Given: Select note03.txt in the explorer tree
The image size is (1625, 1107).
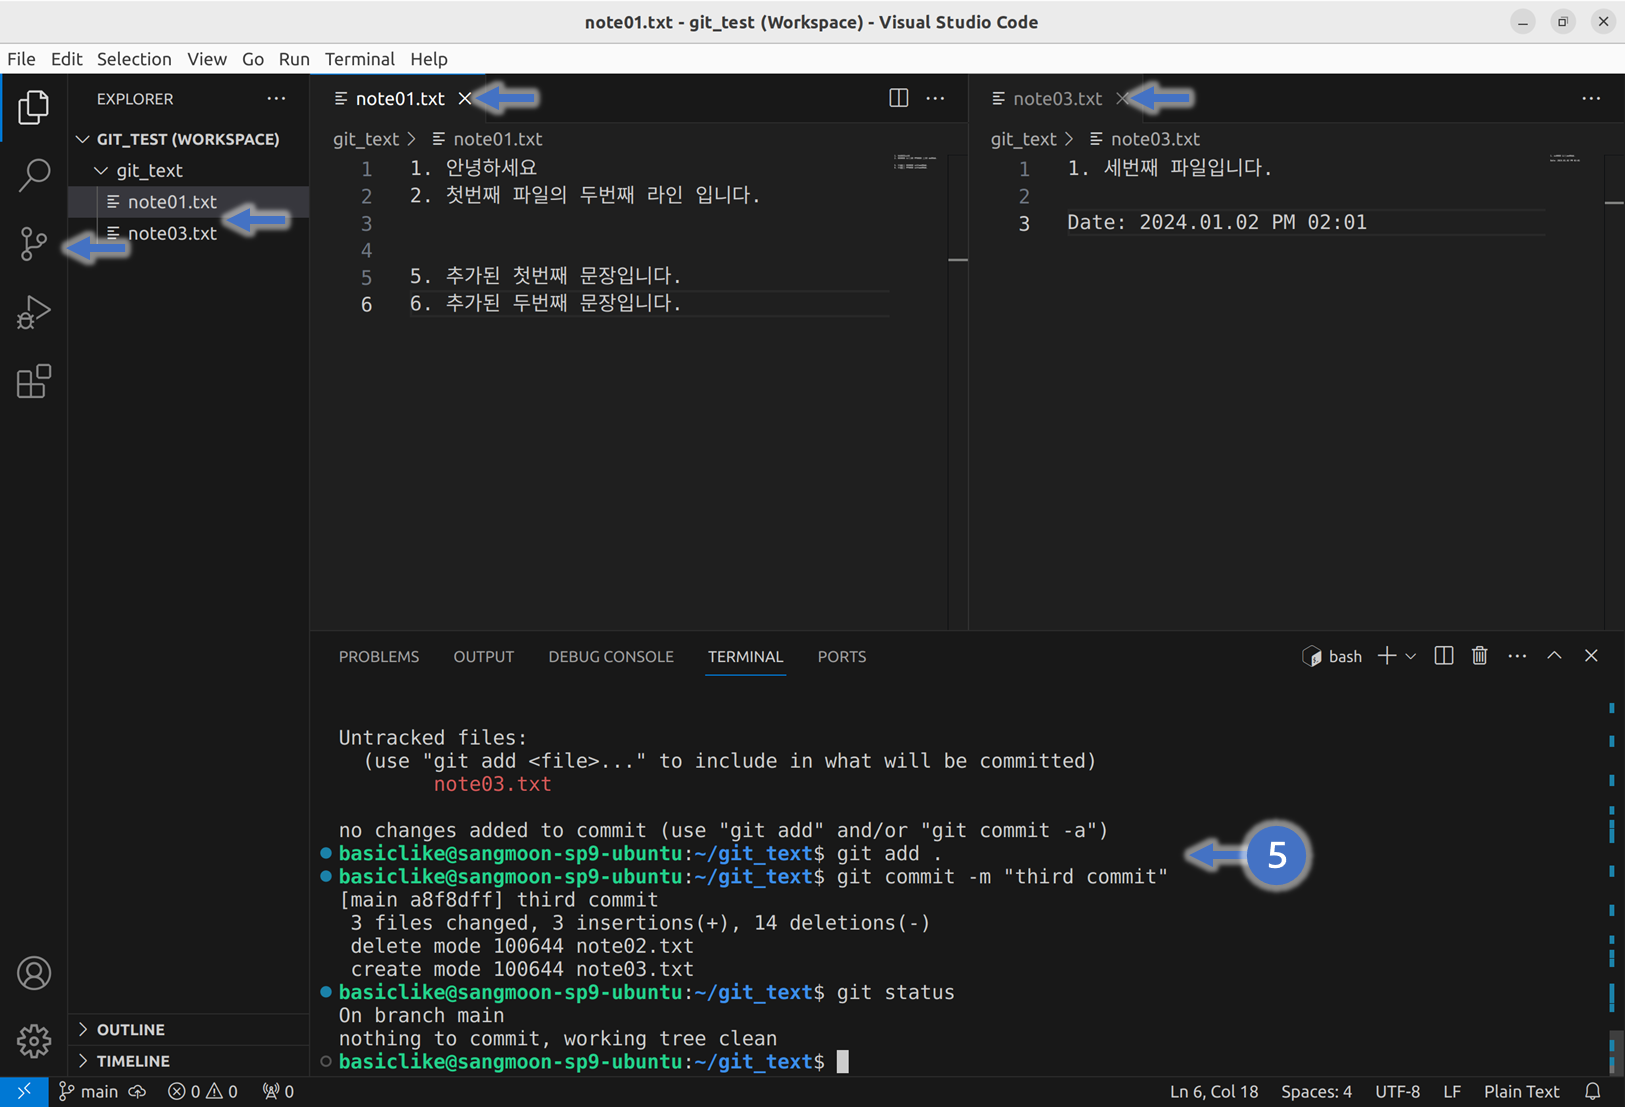Looking at the screenshot, I should (188, 233).
